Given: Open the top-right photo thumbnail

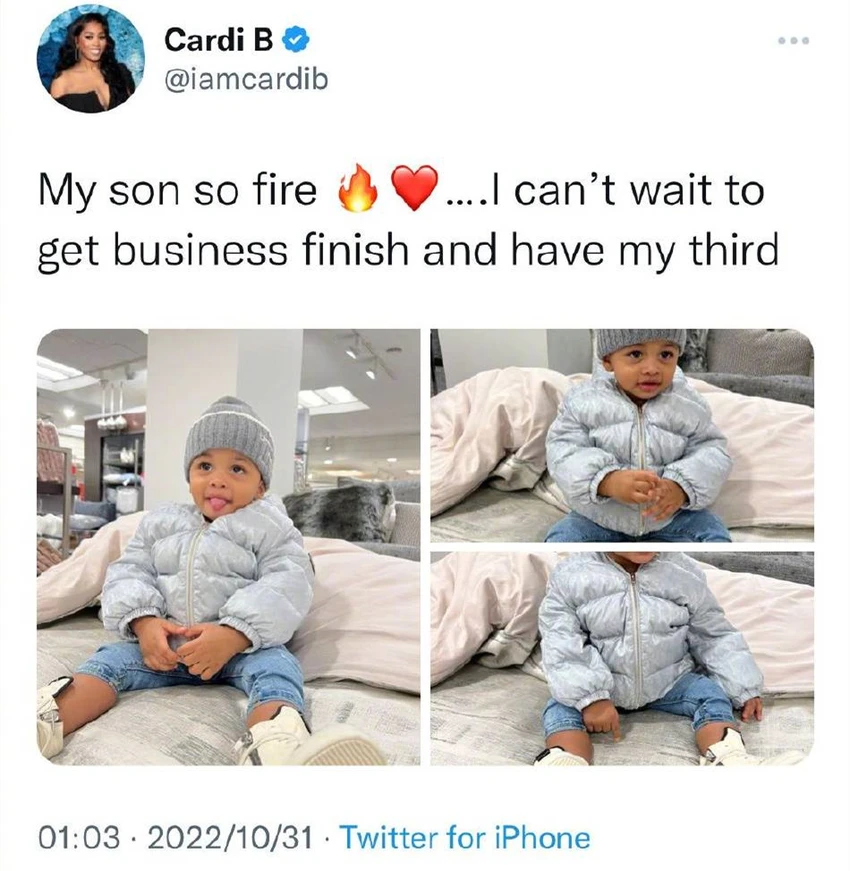Looking at the screenshot, I should coord(622,436).
